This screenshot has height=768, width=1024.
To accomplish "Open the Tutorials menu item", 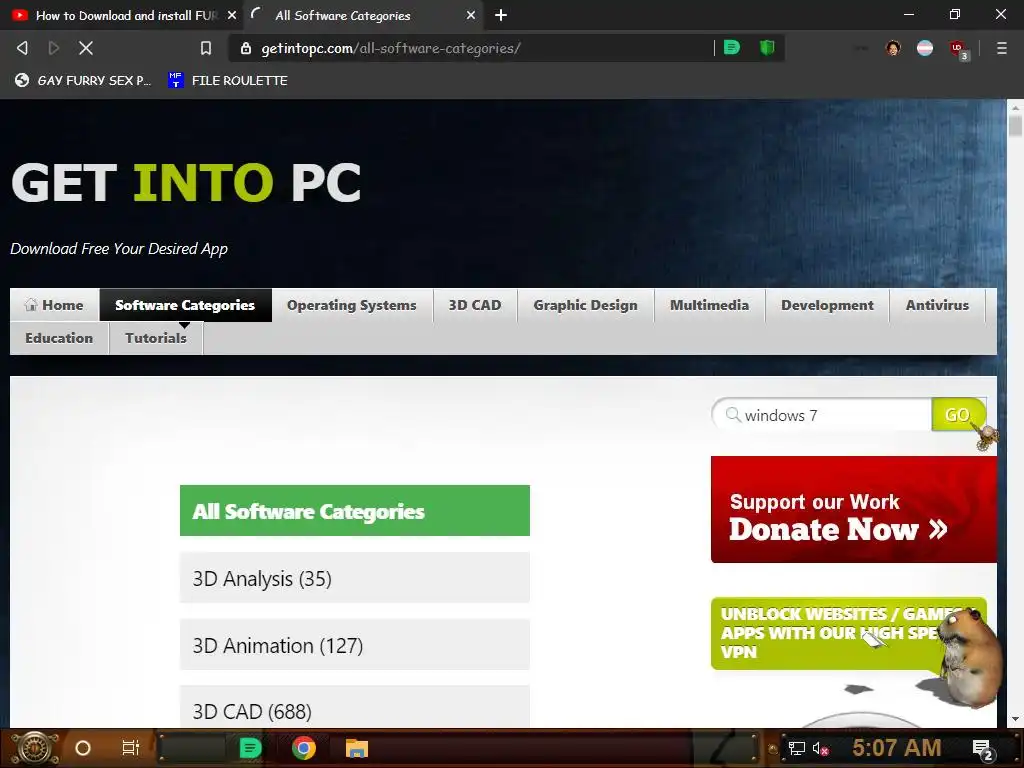I will click(156, 338).
